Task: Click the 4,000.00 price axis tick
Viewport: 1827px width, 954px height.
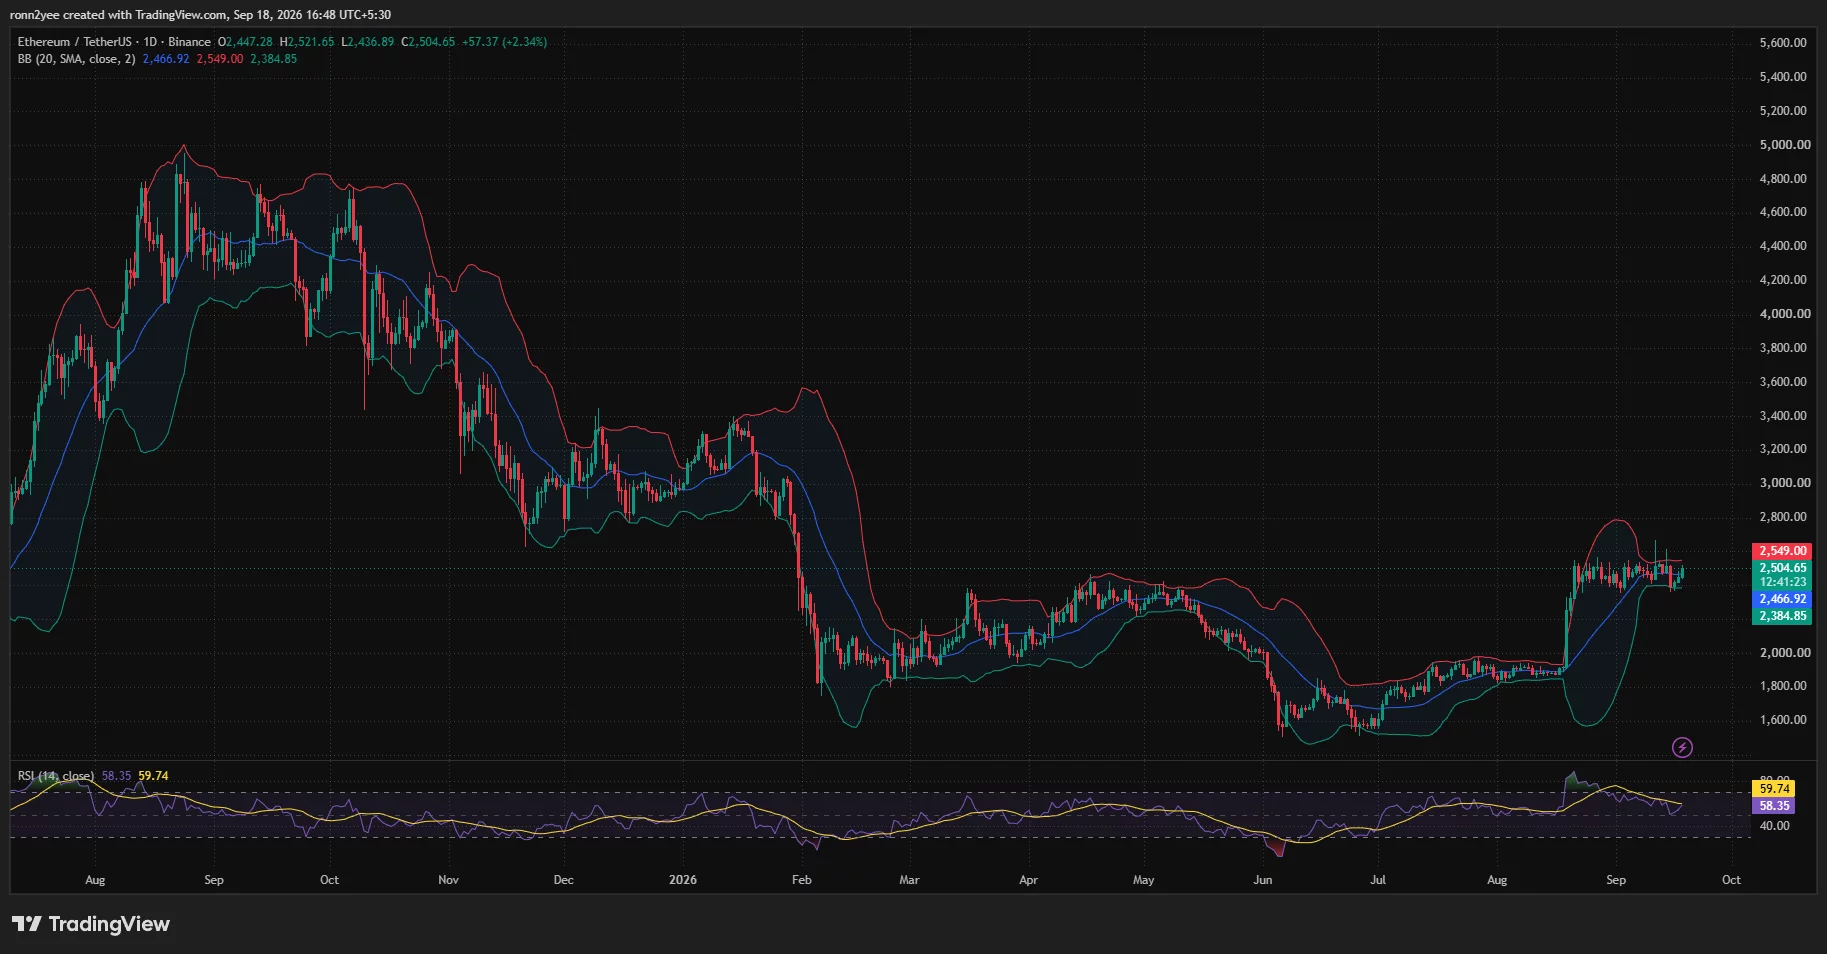Action: point(1785,314)
